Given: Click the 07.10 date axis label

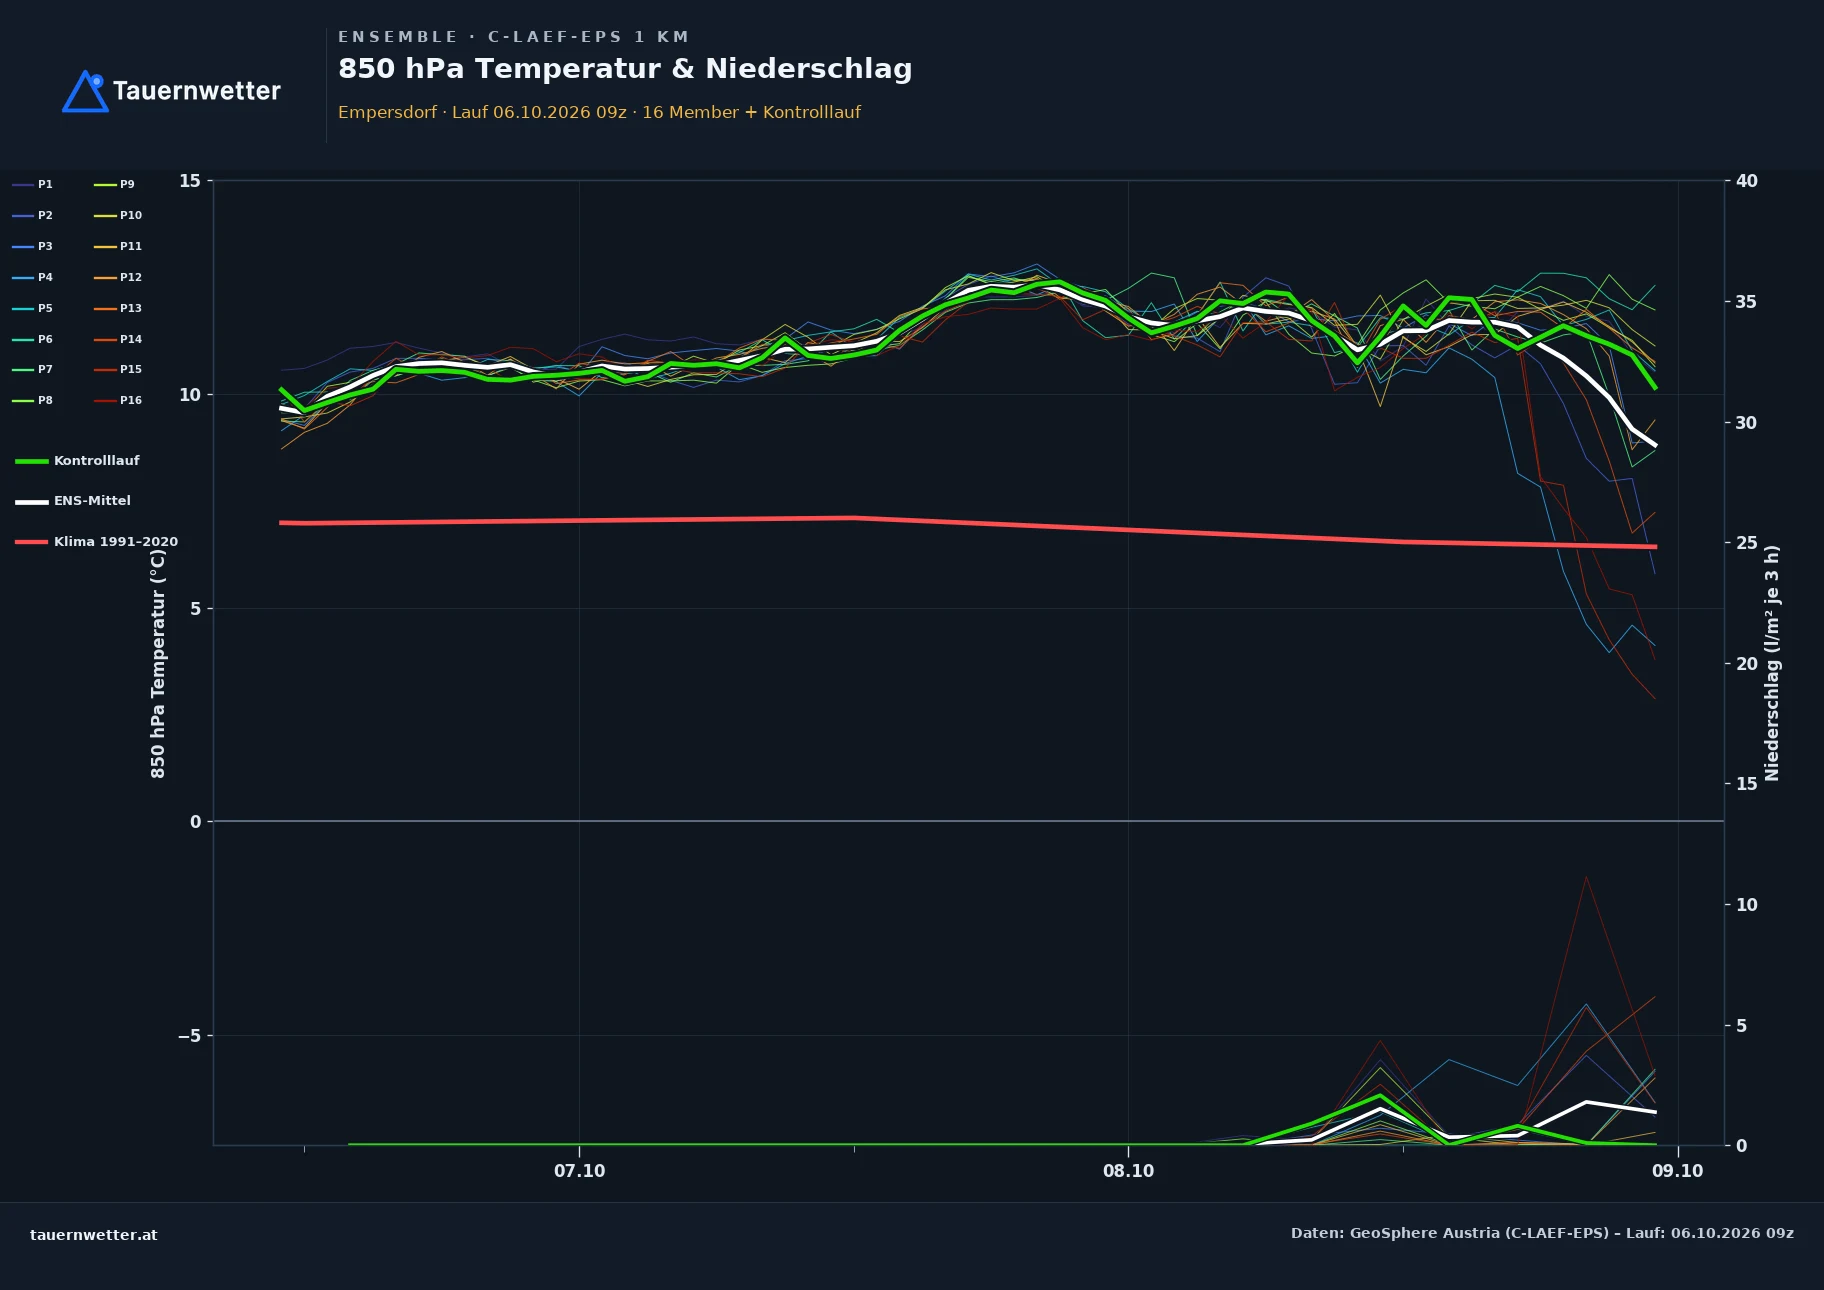Looking at the screenshot, I should [x=580, y=1171].
